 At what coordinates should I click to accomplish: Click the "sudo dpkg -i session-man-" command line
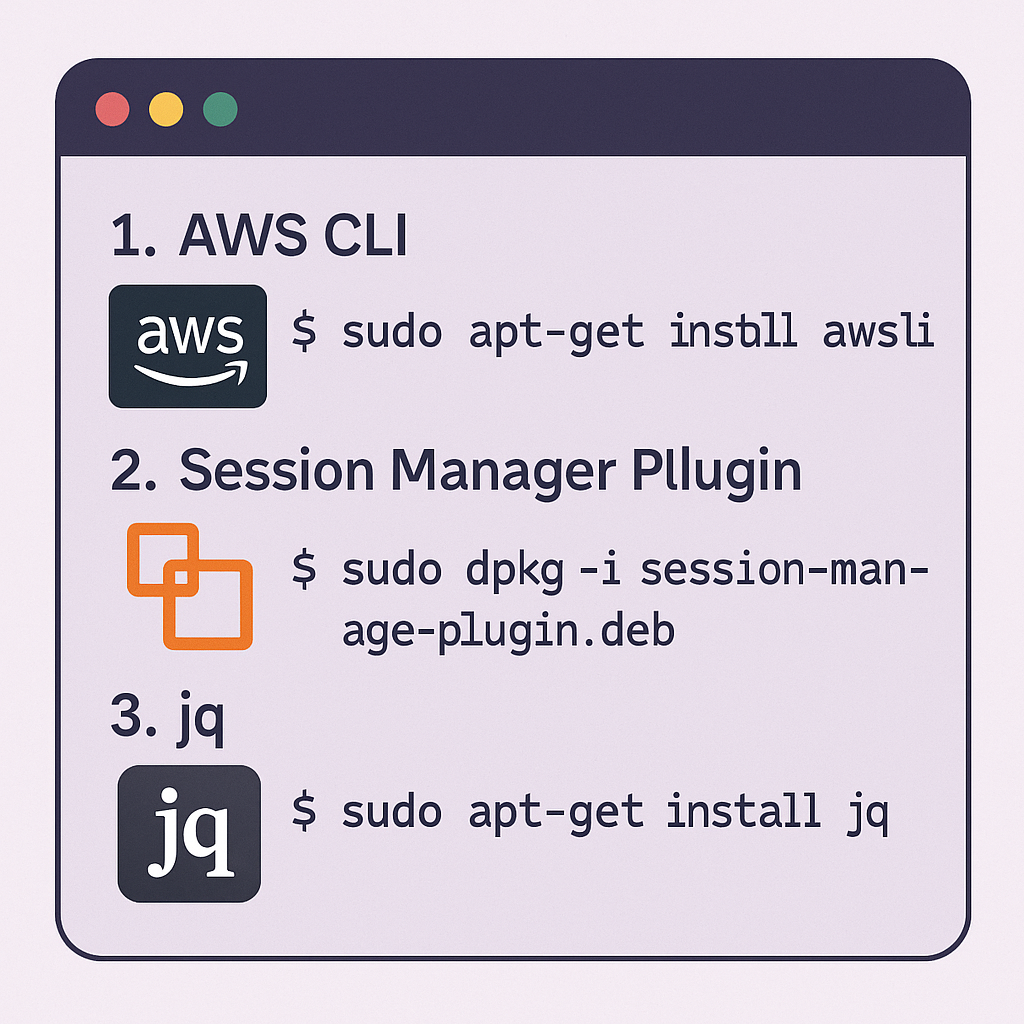(635, 569)
